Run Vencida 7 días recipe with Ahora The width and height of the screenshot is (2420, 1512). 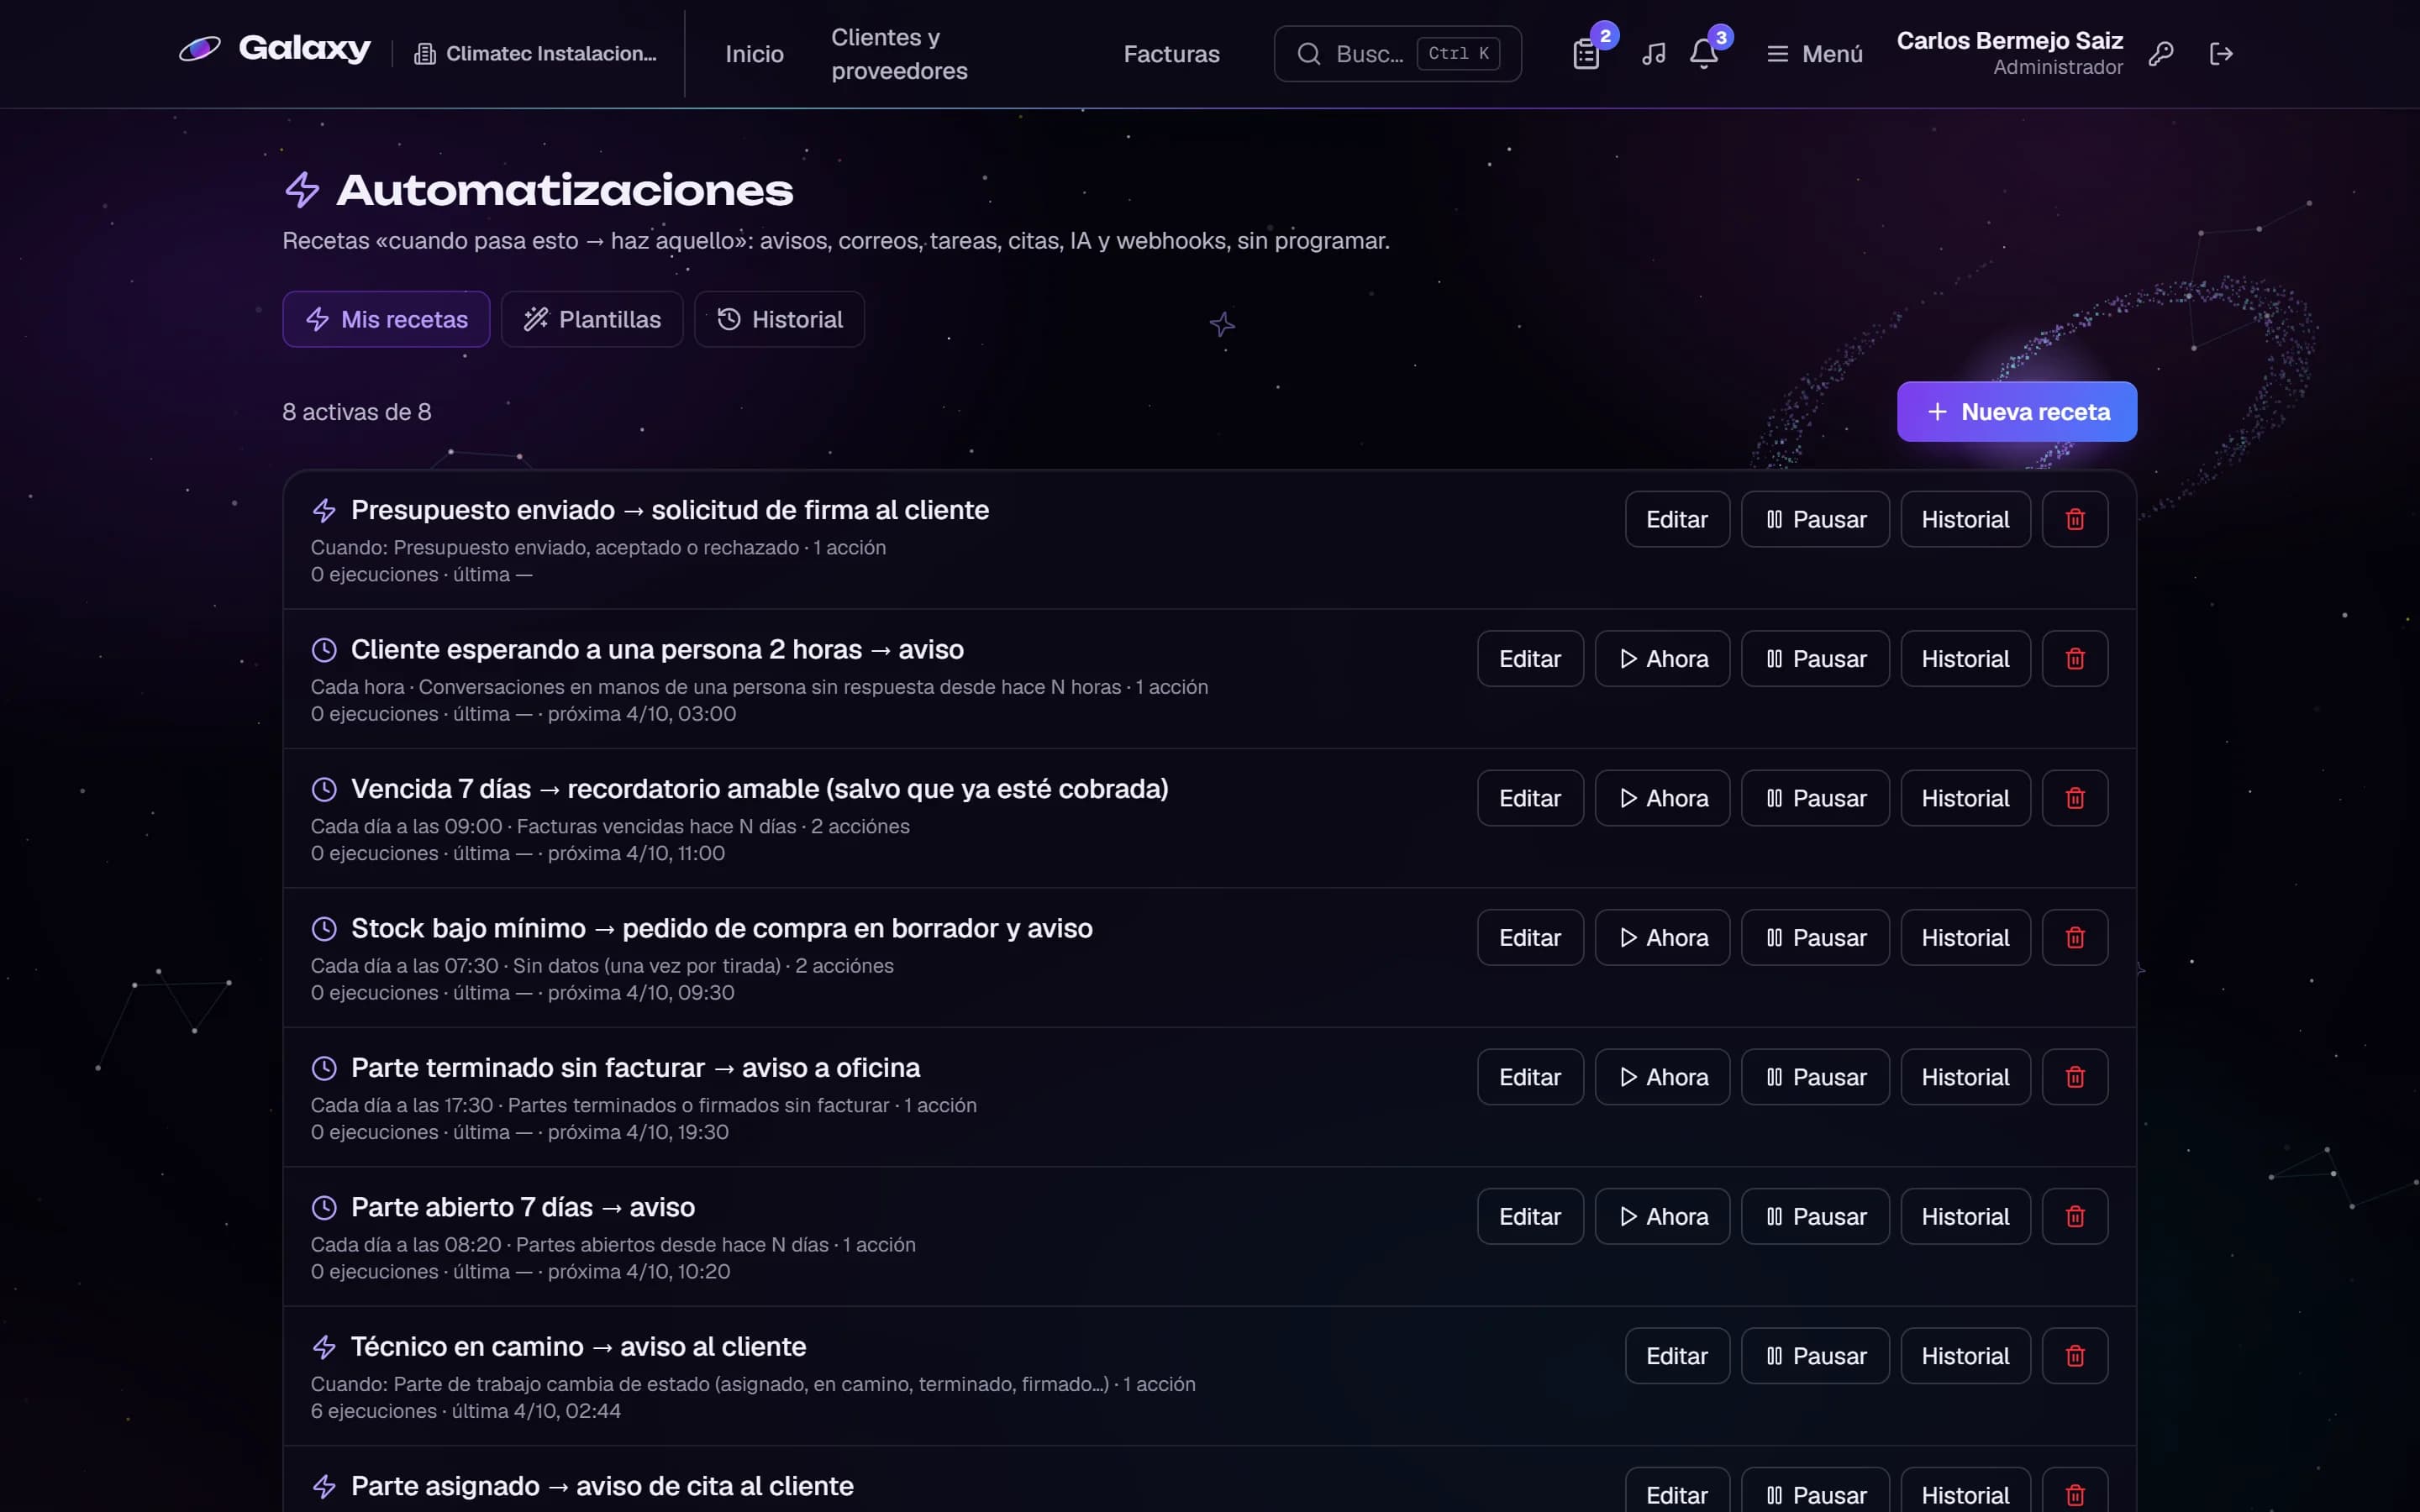pos(1662,798)
